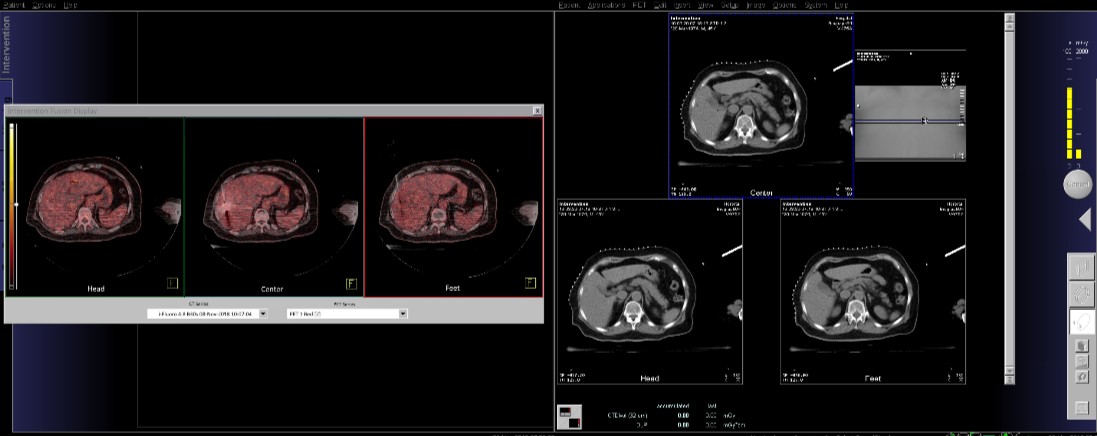Screen dimensions: 1097x436
Task: Close the Intervention Fusion Display window
Action: coord(537,111)
